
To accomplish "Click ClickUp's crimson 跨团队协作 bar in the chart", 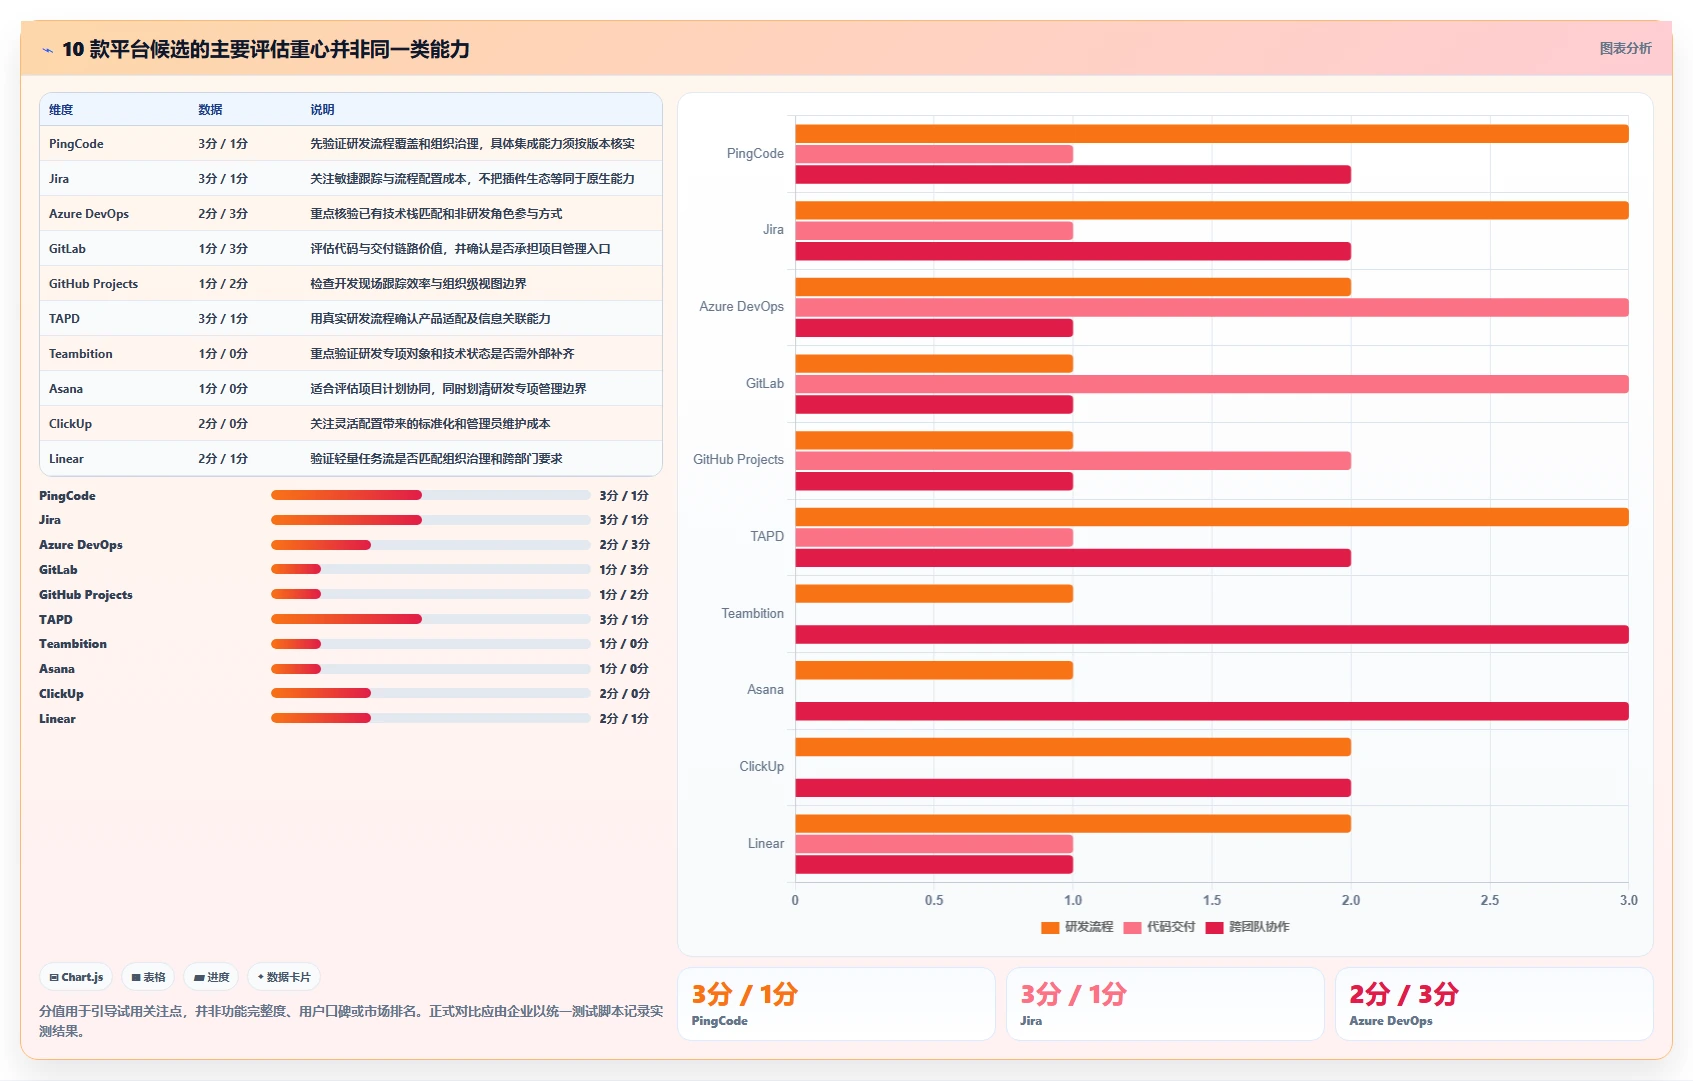I will click(1073, 788).
